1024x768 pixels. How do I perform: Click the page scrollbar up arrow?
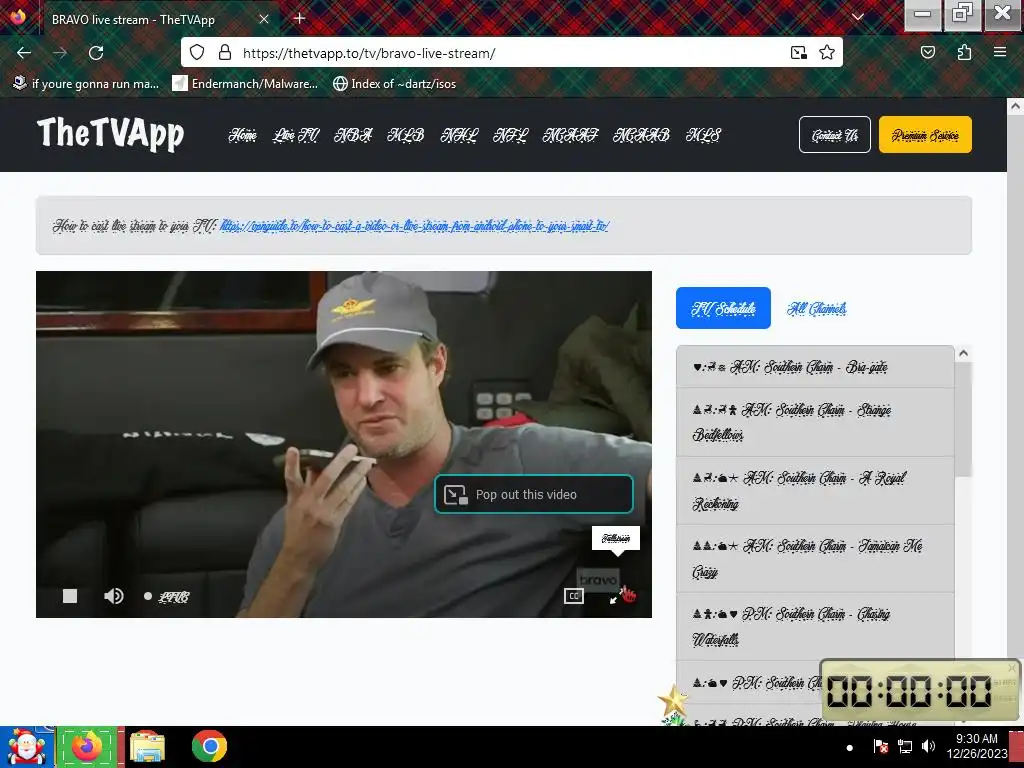(1016, 106)
